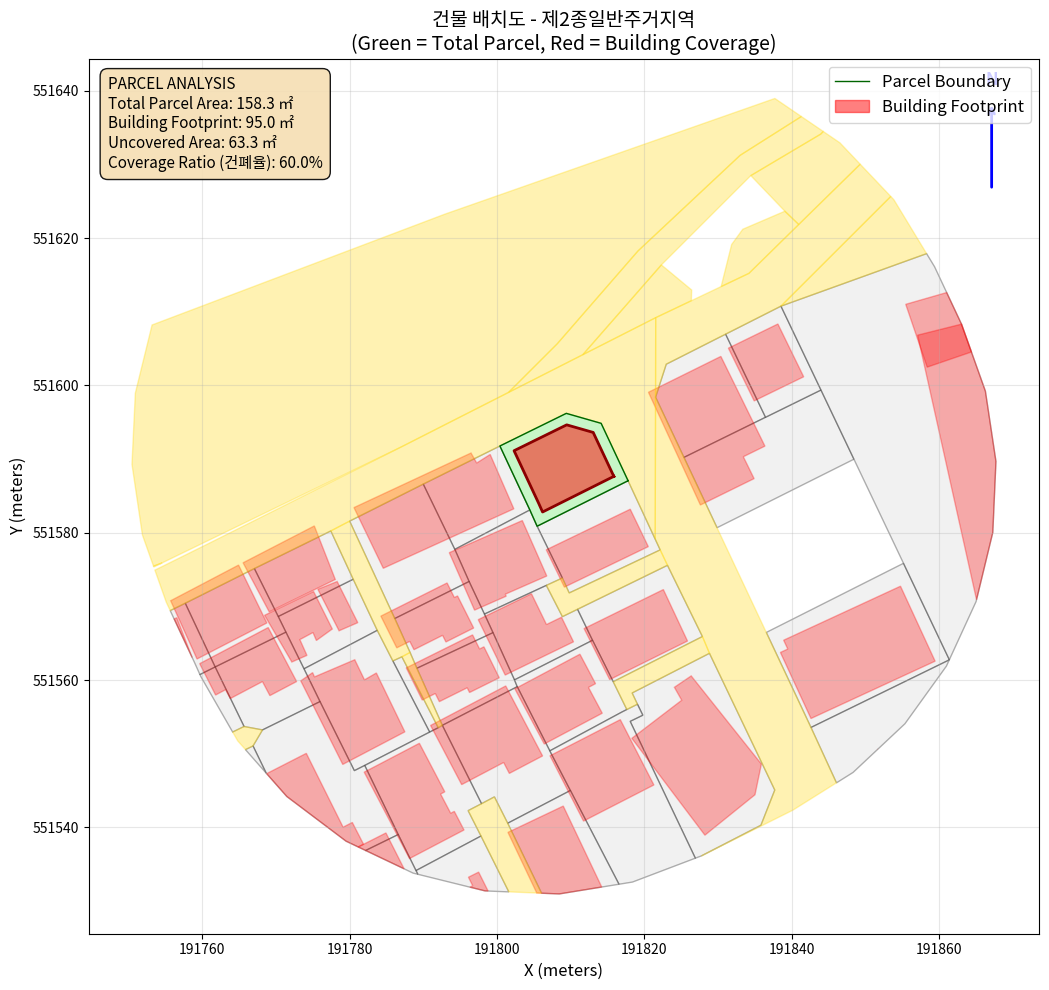Click the bright red overlapping building at right edge
The width and height of the screenshot is (1049, 990).
point(944,345)
